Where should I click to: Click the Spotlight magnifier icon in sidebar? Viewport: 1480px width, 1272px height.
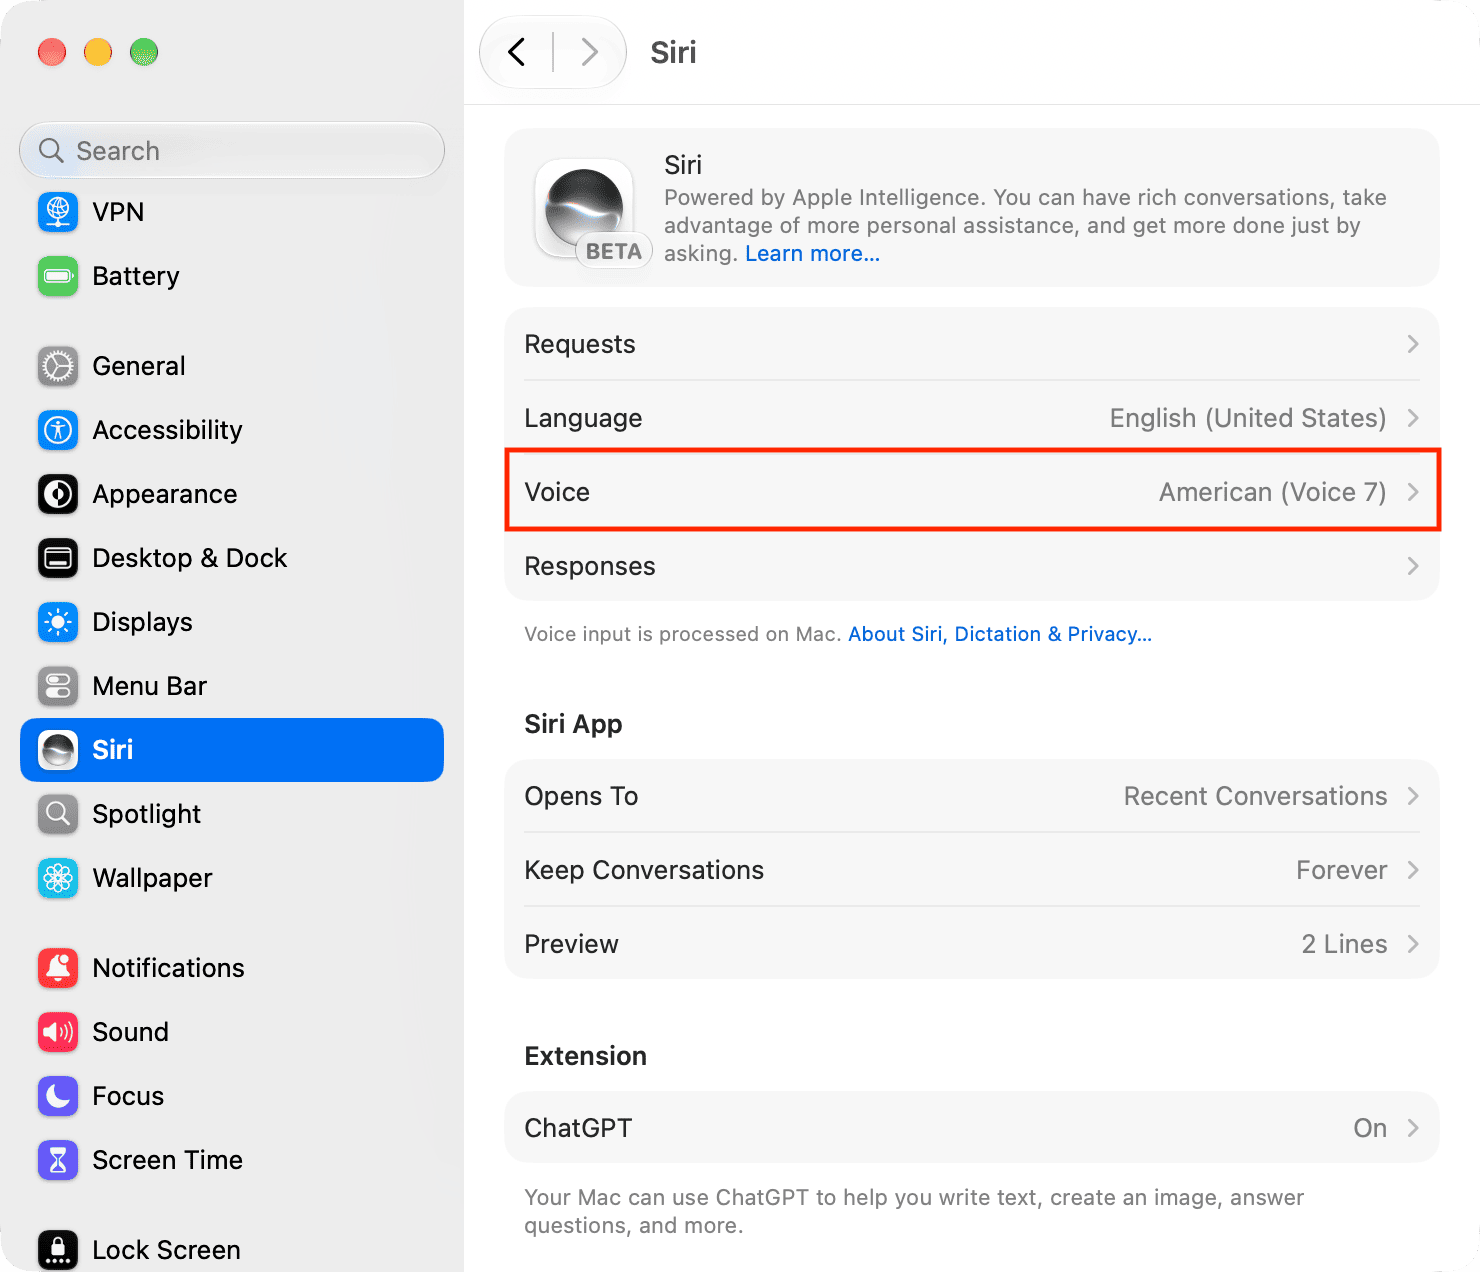pos(58,814)
